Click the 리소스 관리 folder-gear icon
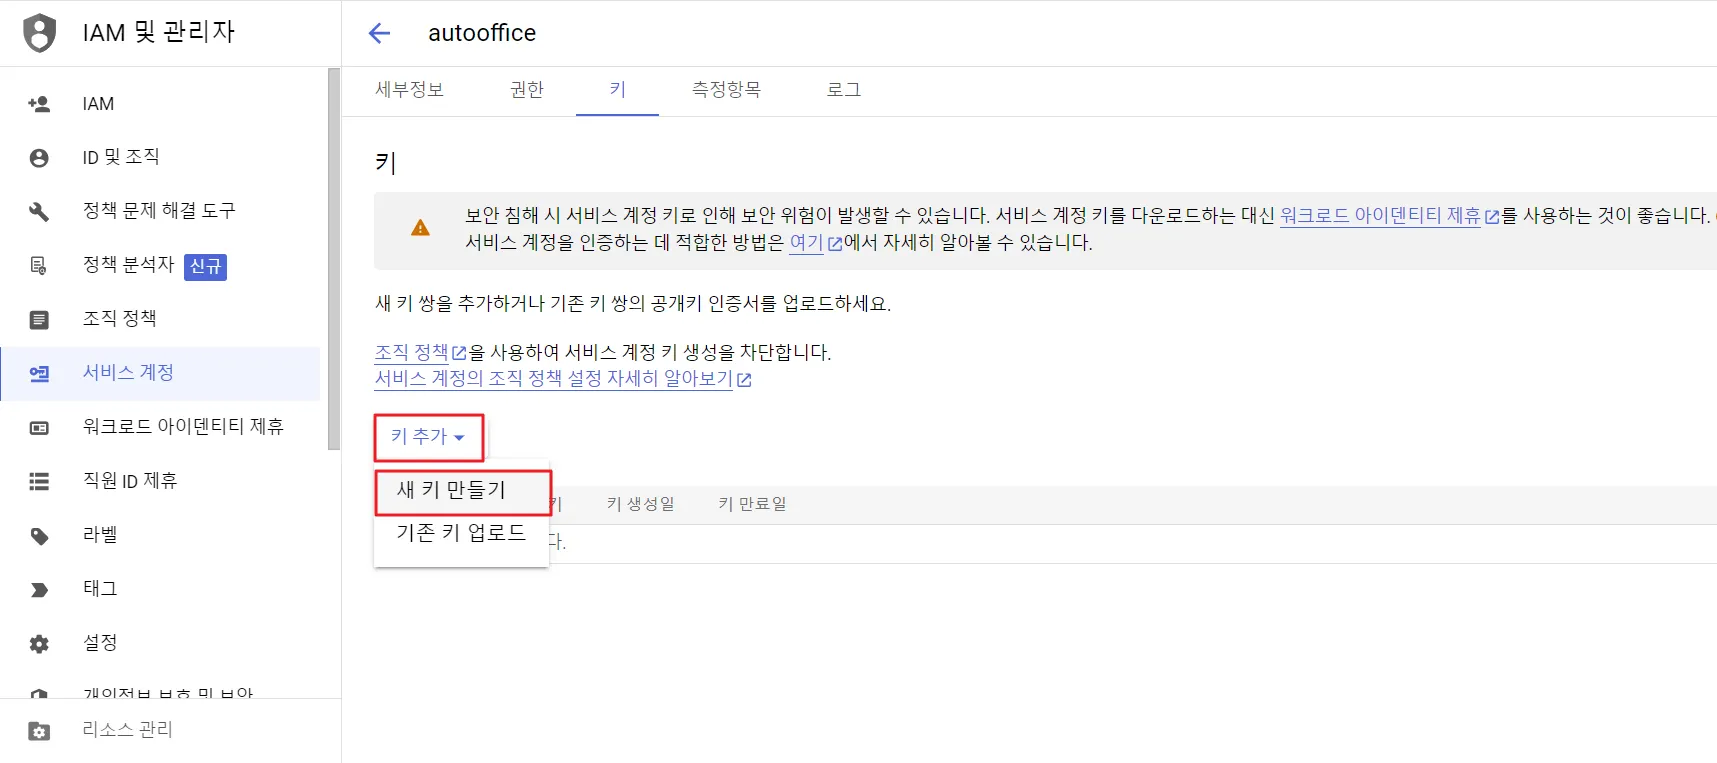Image resolution: width=1717 pixels, height=763 pixels. (39, 731)
